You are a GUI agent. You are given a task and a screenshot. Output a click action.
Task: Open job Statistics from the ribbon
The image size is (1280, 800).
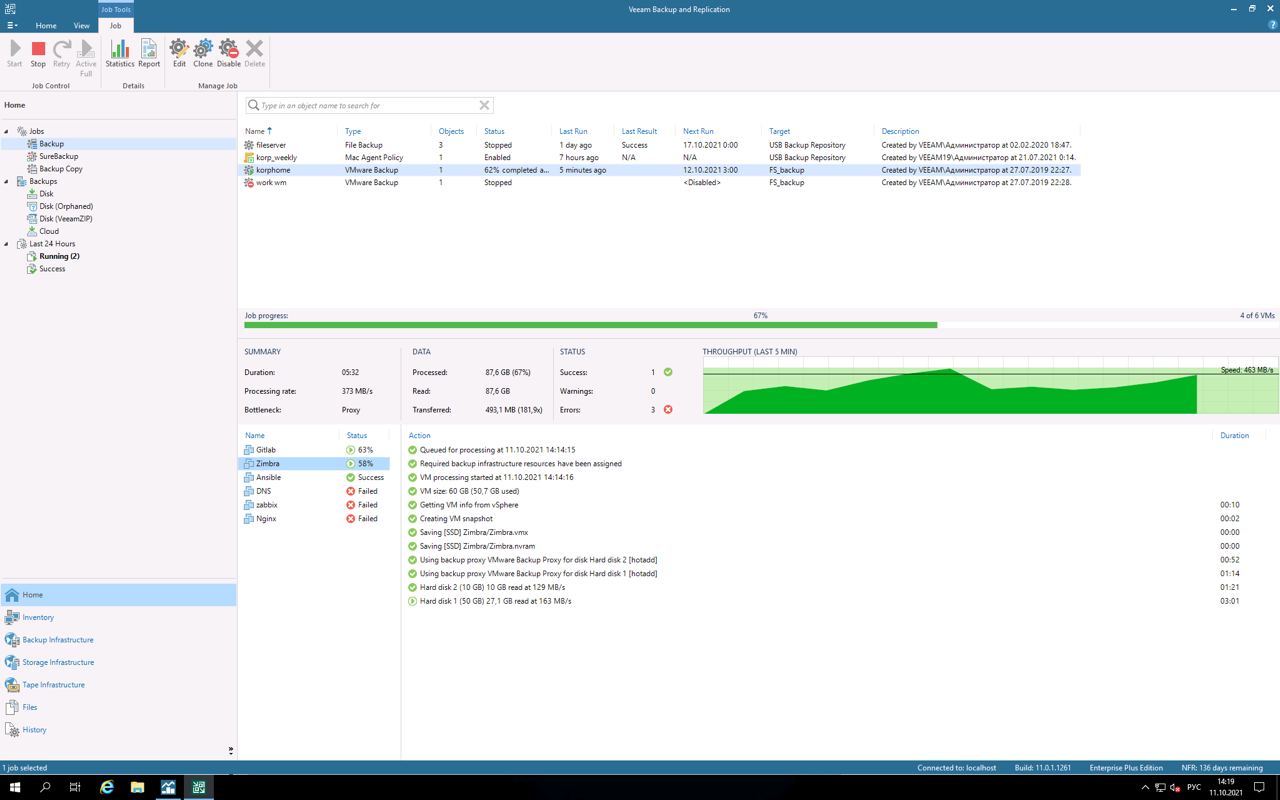coord(119,53)
